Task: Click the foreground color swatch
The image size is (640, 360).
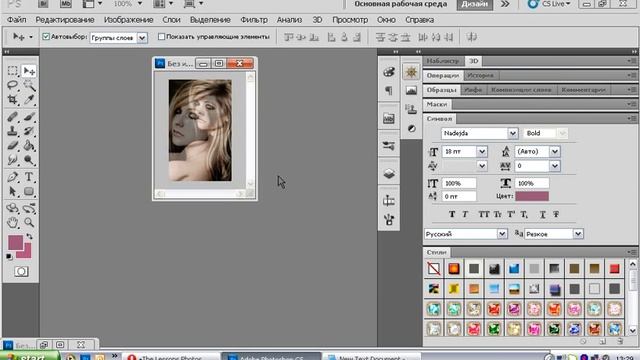Action: click(x=16, y=242)
